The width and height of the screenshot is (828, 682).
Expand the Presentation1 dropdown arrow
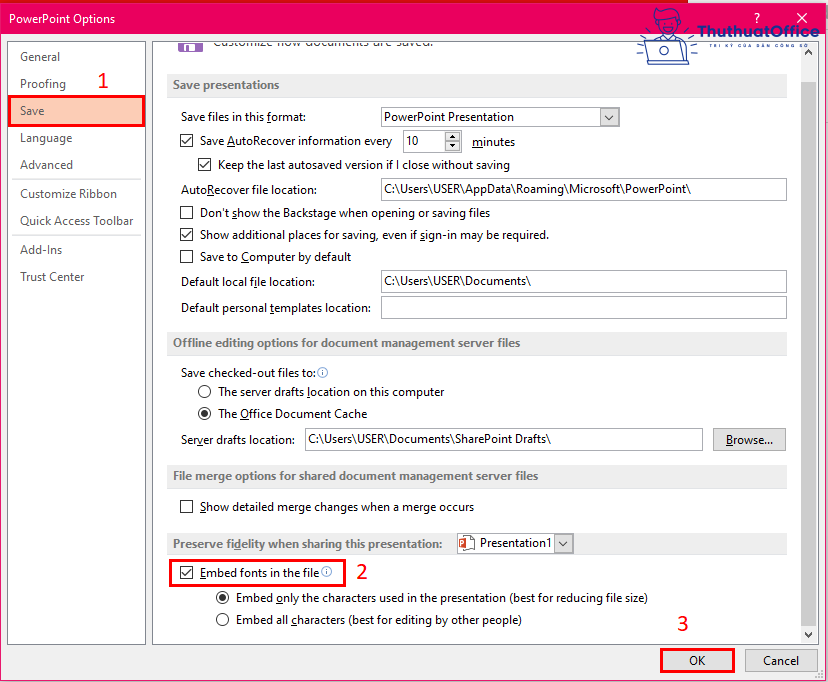(x=564, y=543)
